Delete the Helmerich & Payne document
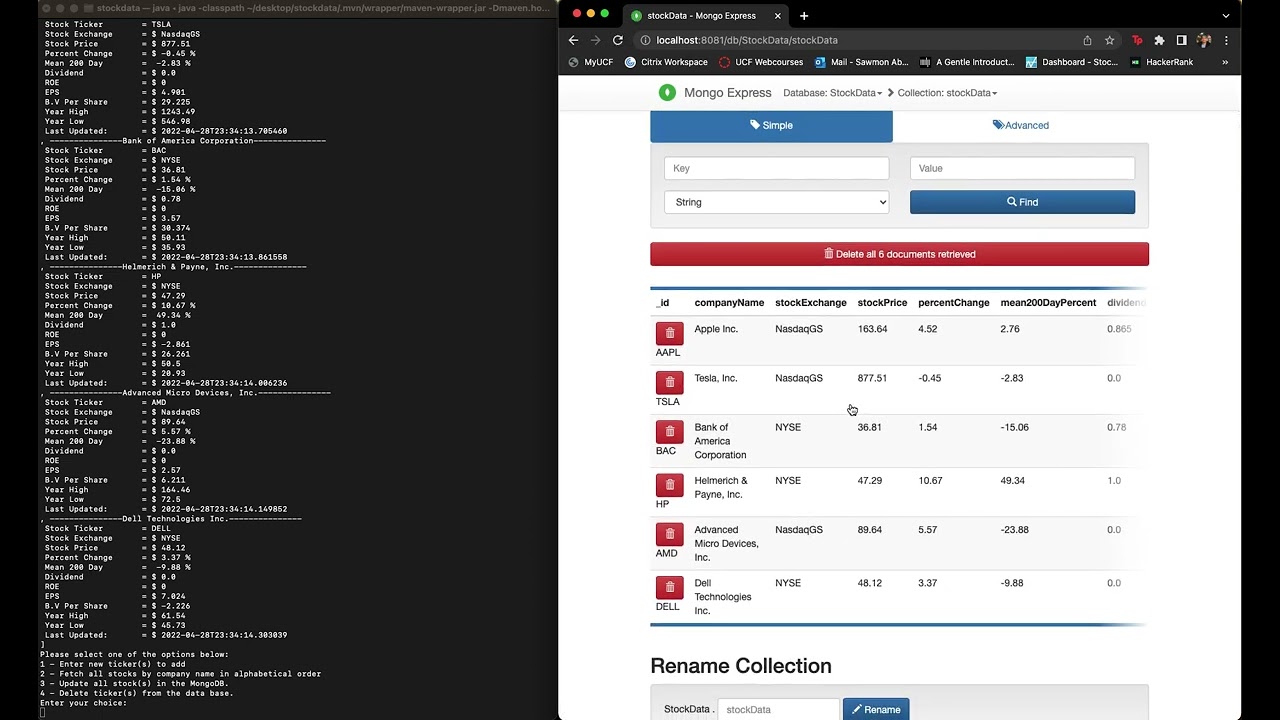Screen dimensions: 1280x720 [670, 485]
